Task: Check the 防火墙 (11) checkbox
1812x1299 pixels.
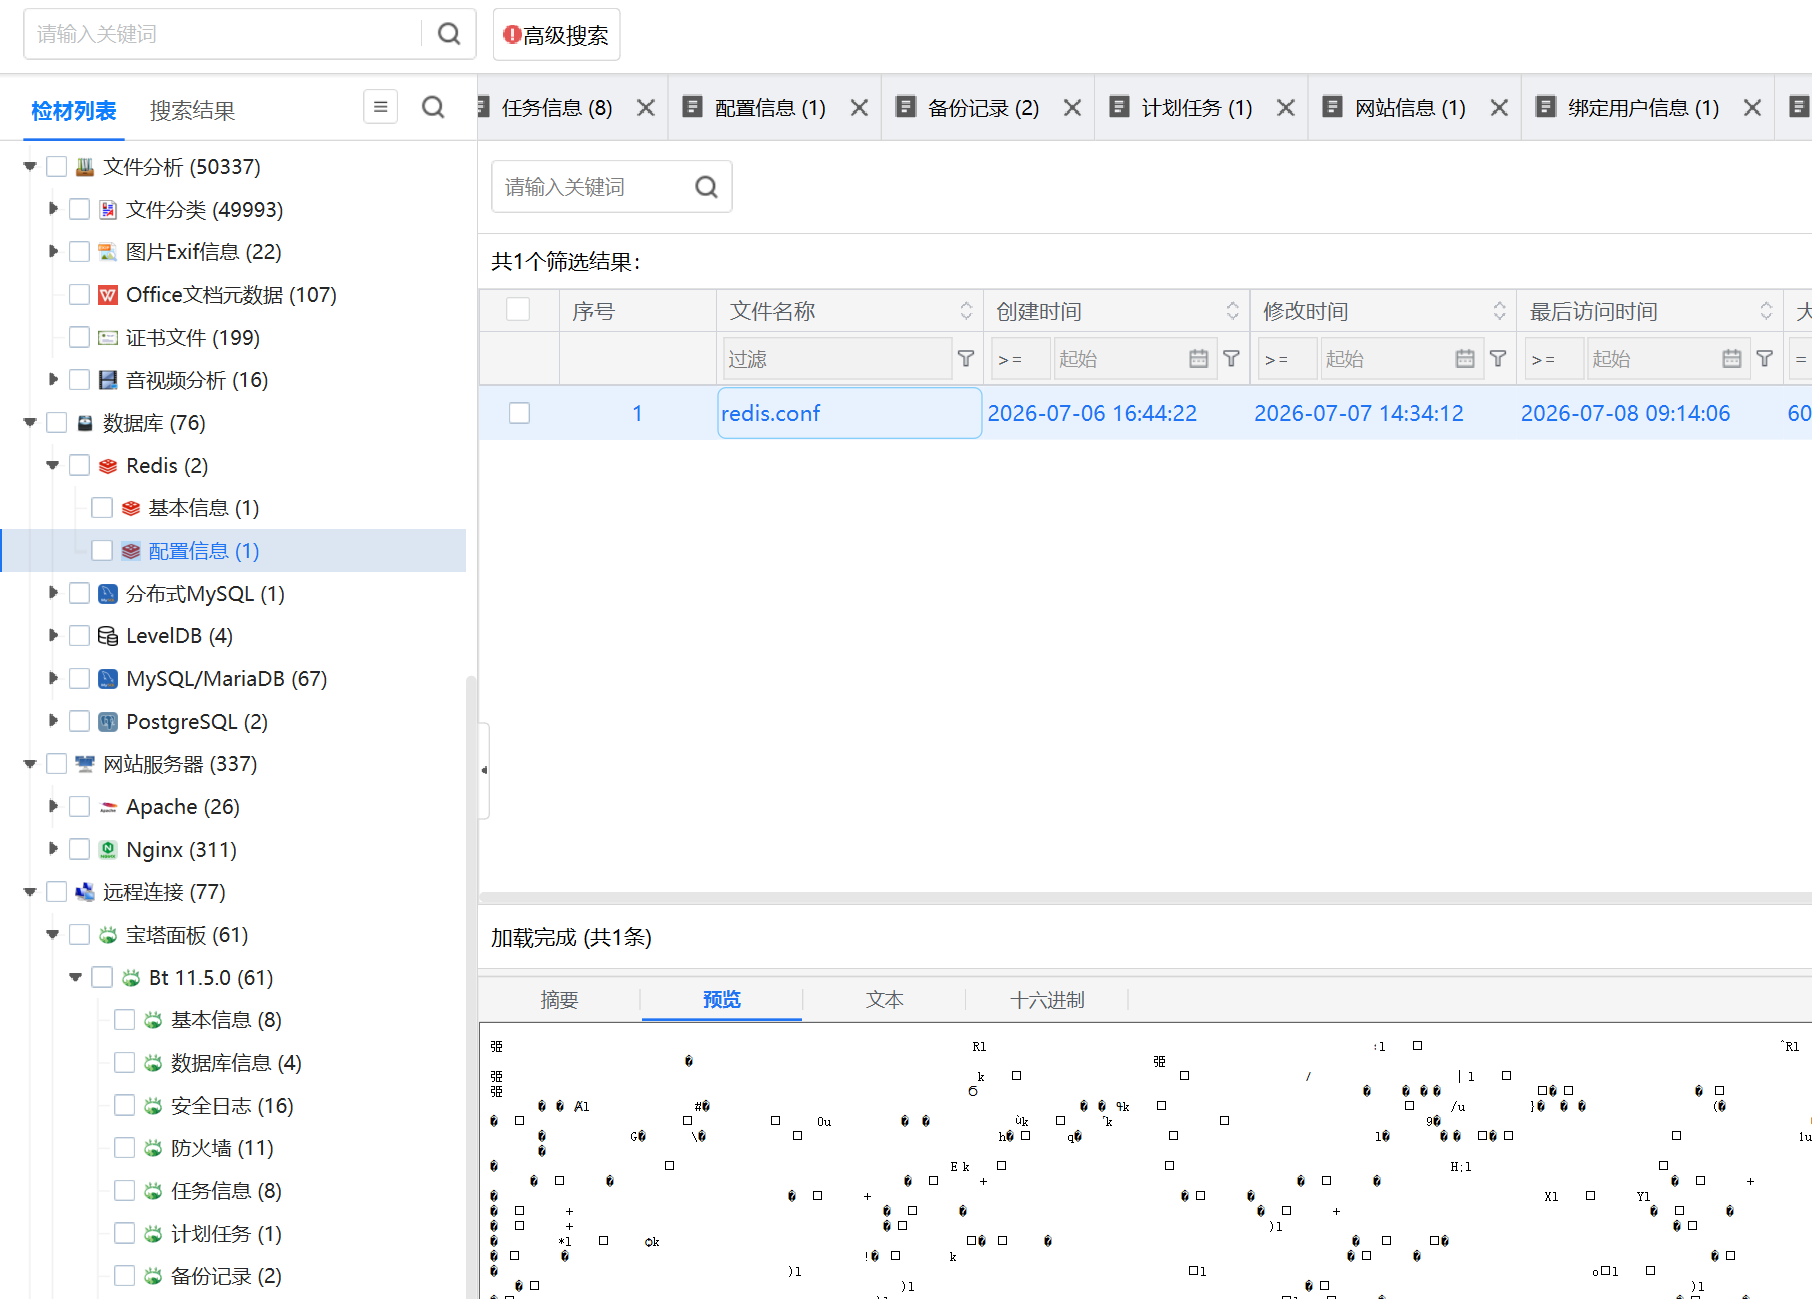Action: point(125,1148)
